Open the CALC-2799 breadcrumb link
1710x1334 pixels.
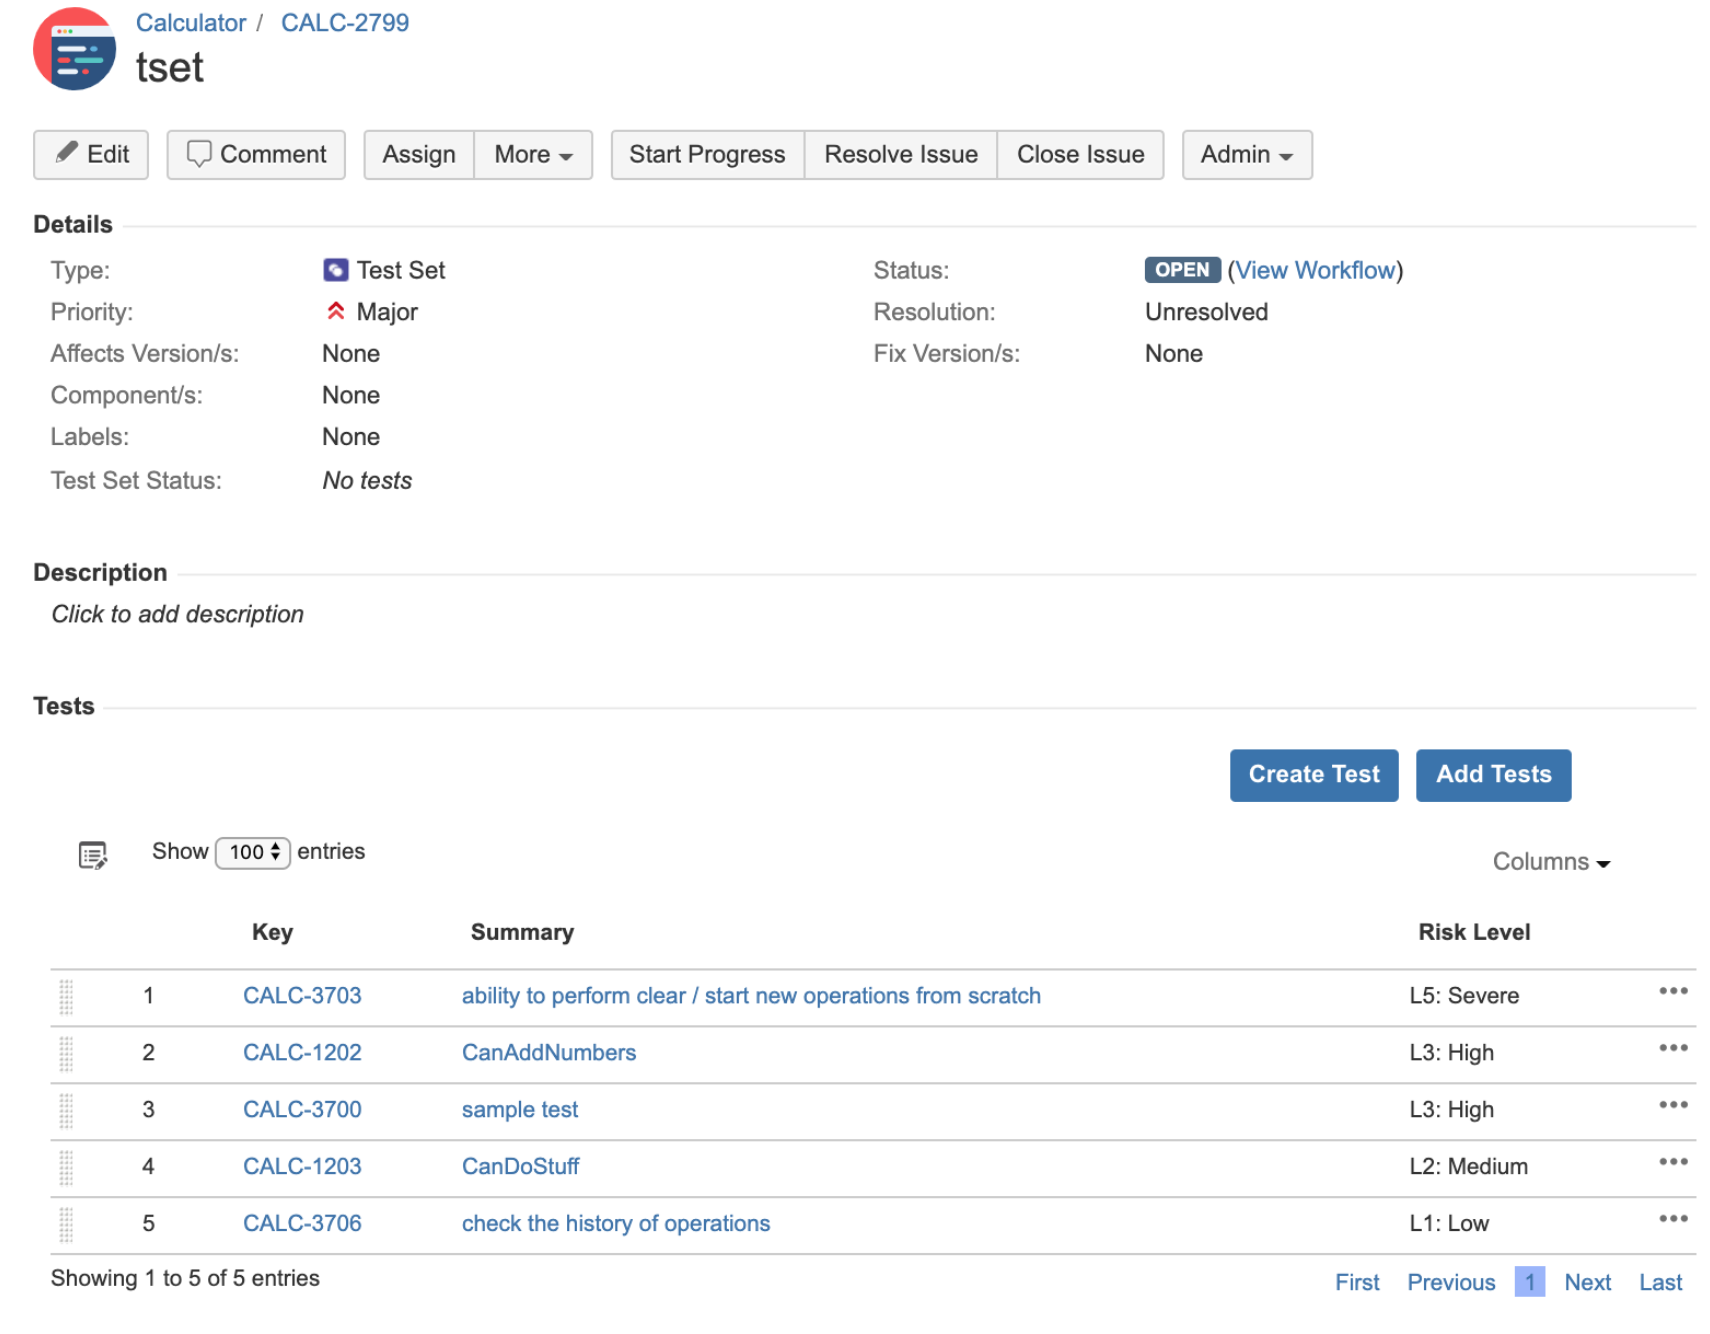pyautogui.click(x=344, y=23)
